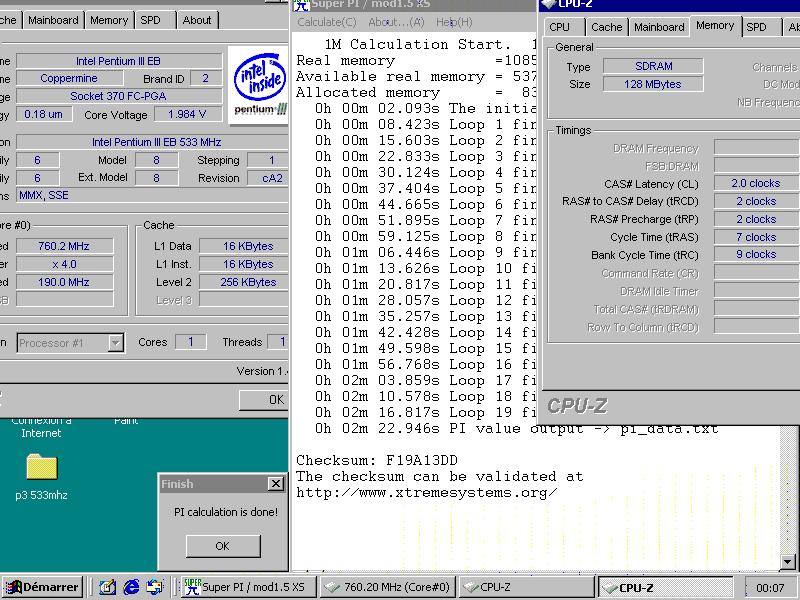Click the L1 Data 16 KBytes value
This screenshot has width=800, height=600.
pyautogui.click(x=244, y=246)
